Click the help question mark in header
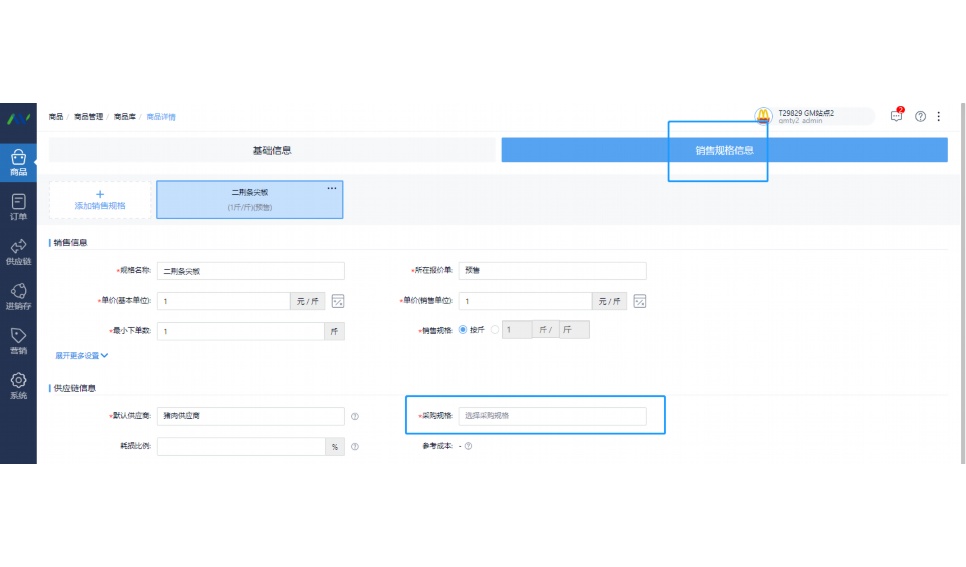Image resolution: width=966 pixels, height=567 pixels. point(920,117)
